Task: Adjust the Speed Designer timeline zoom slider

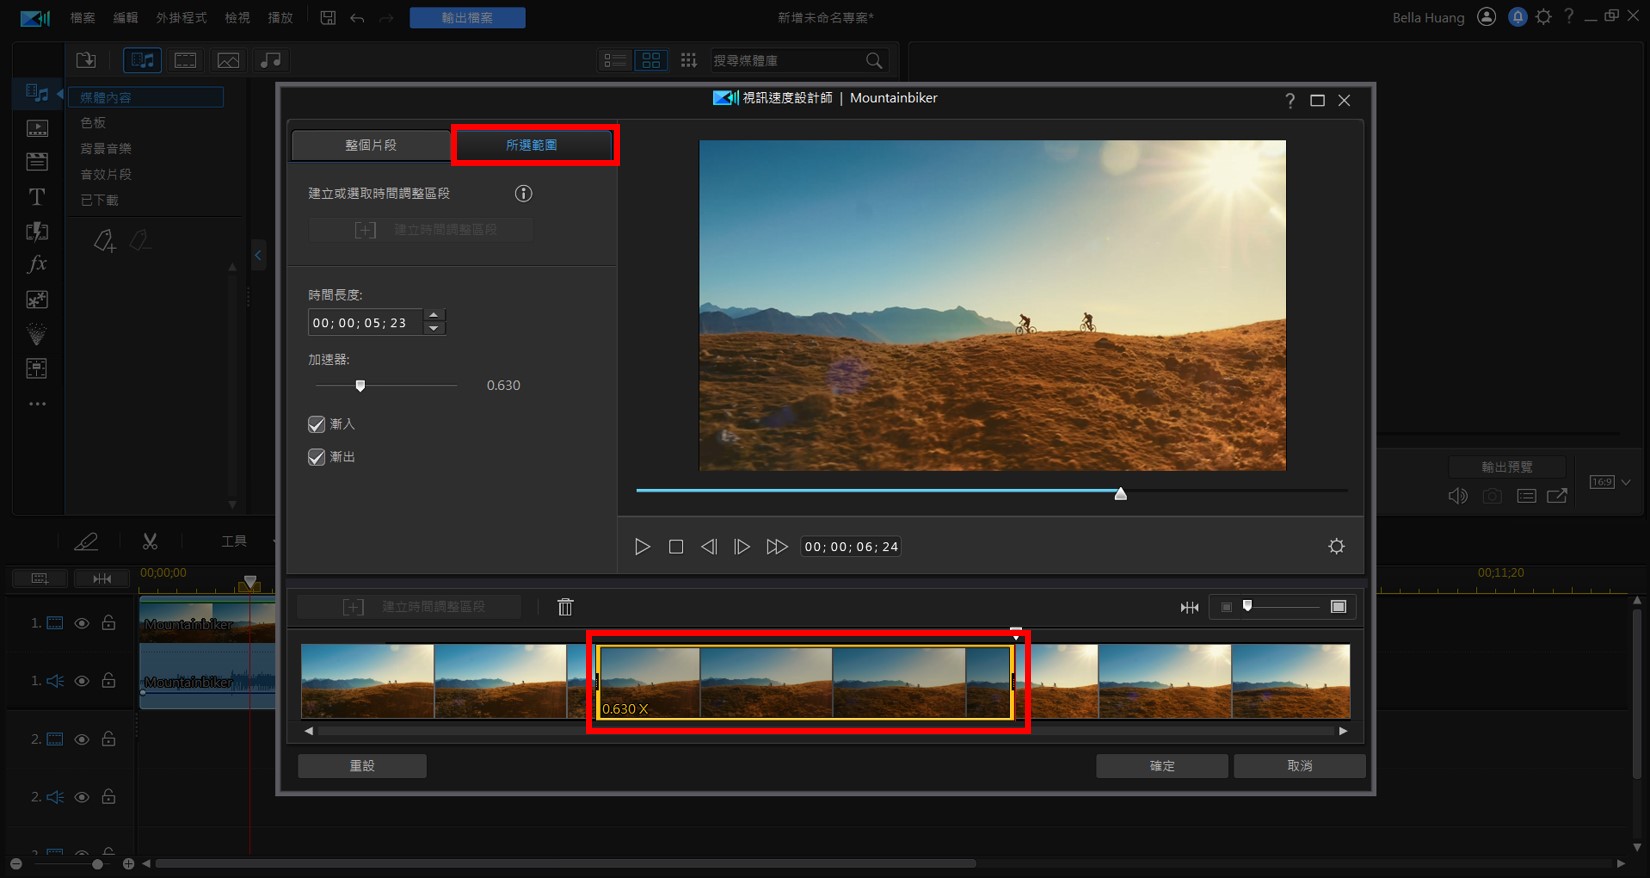Action: coord(1247,606)
